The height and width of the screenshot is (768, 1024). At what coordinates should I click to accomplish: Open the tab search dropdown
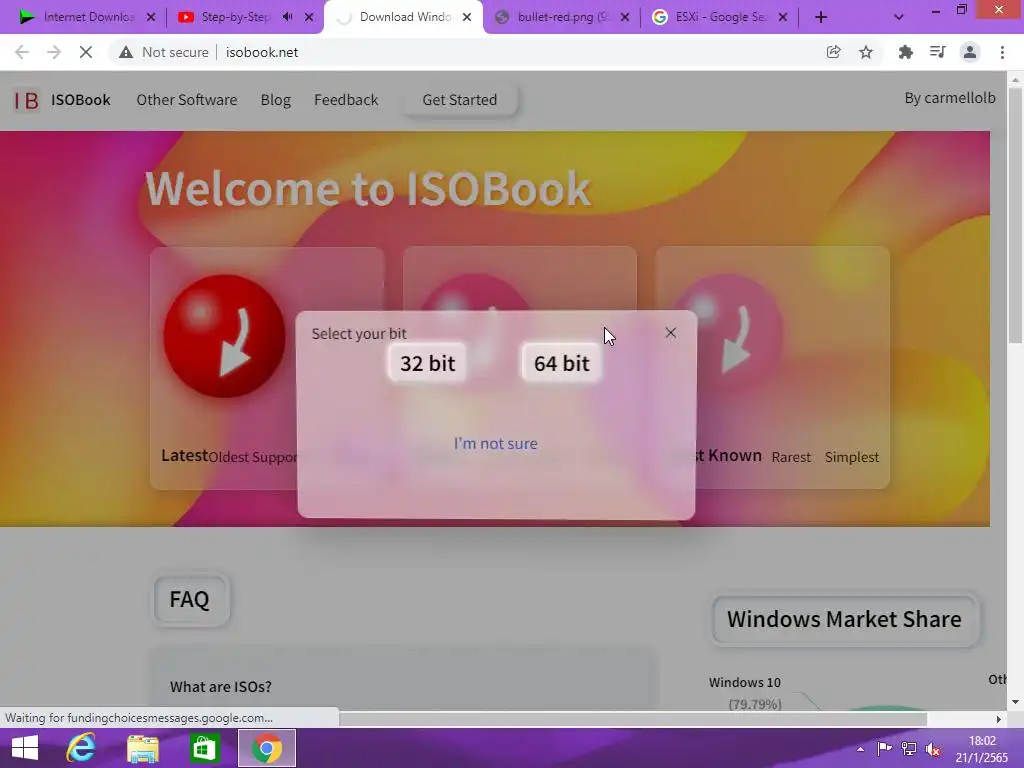click(899, 18)
